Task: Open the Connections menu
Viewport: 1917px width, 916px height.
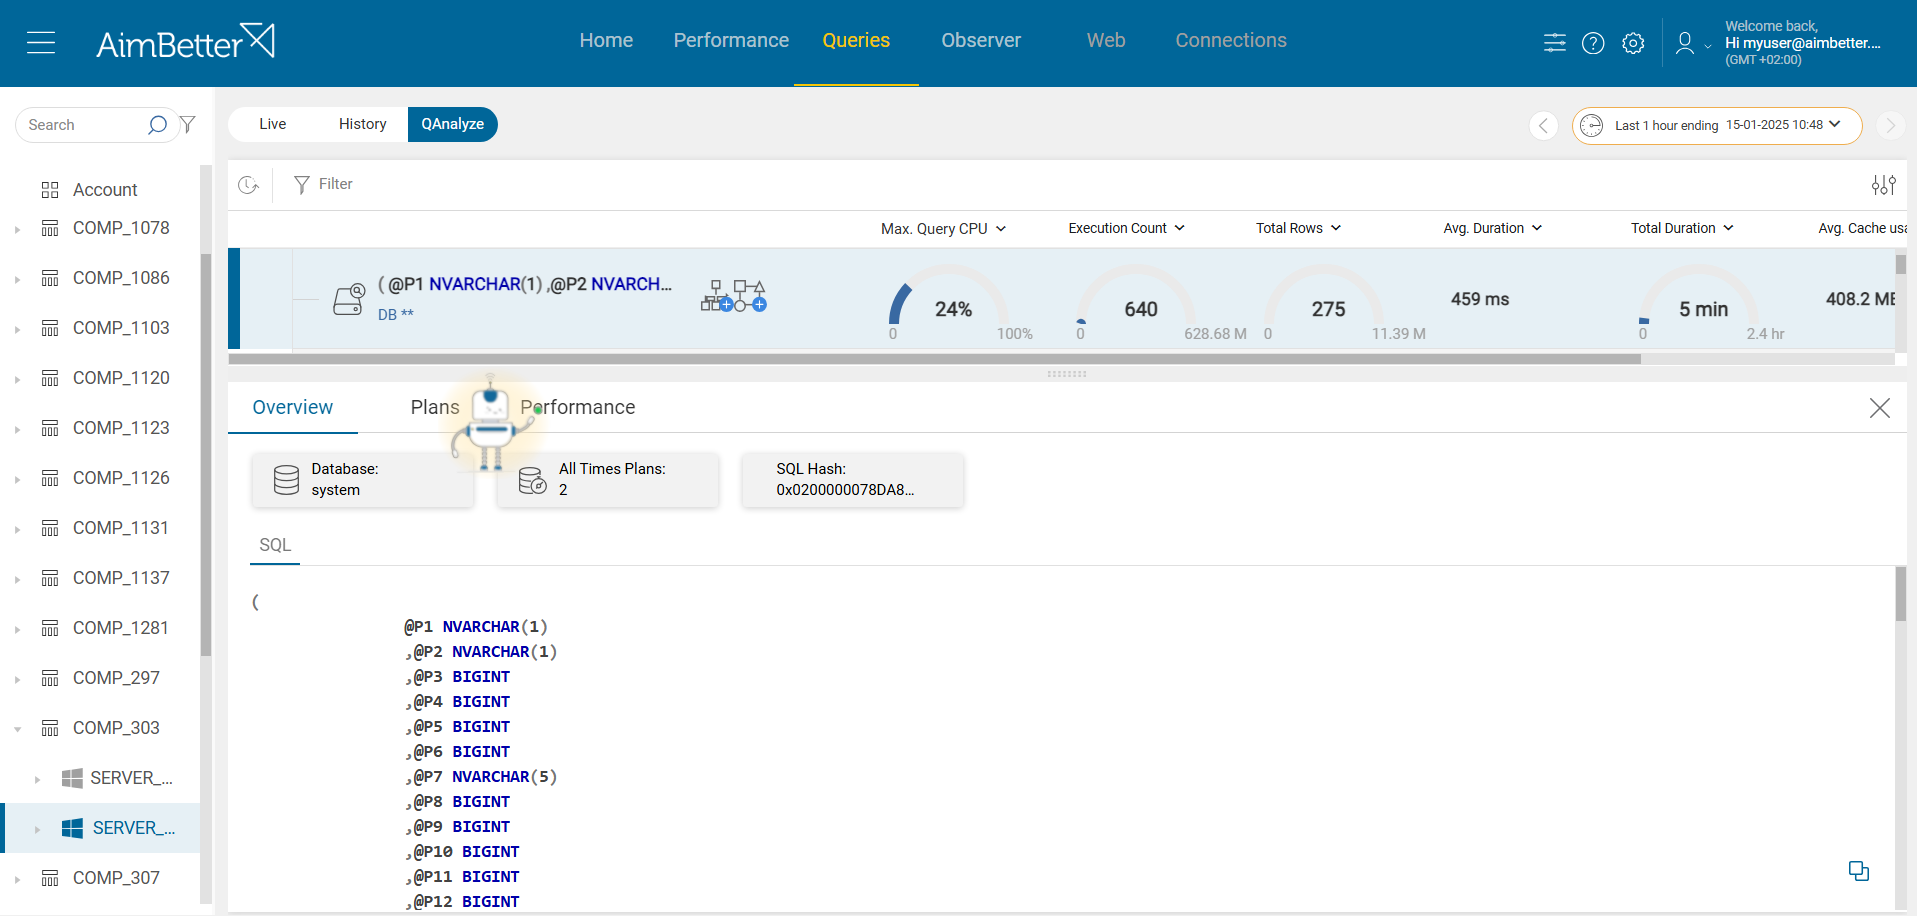Action: coord(1231,41)
